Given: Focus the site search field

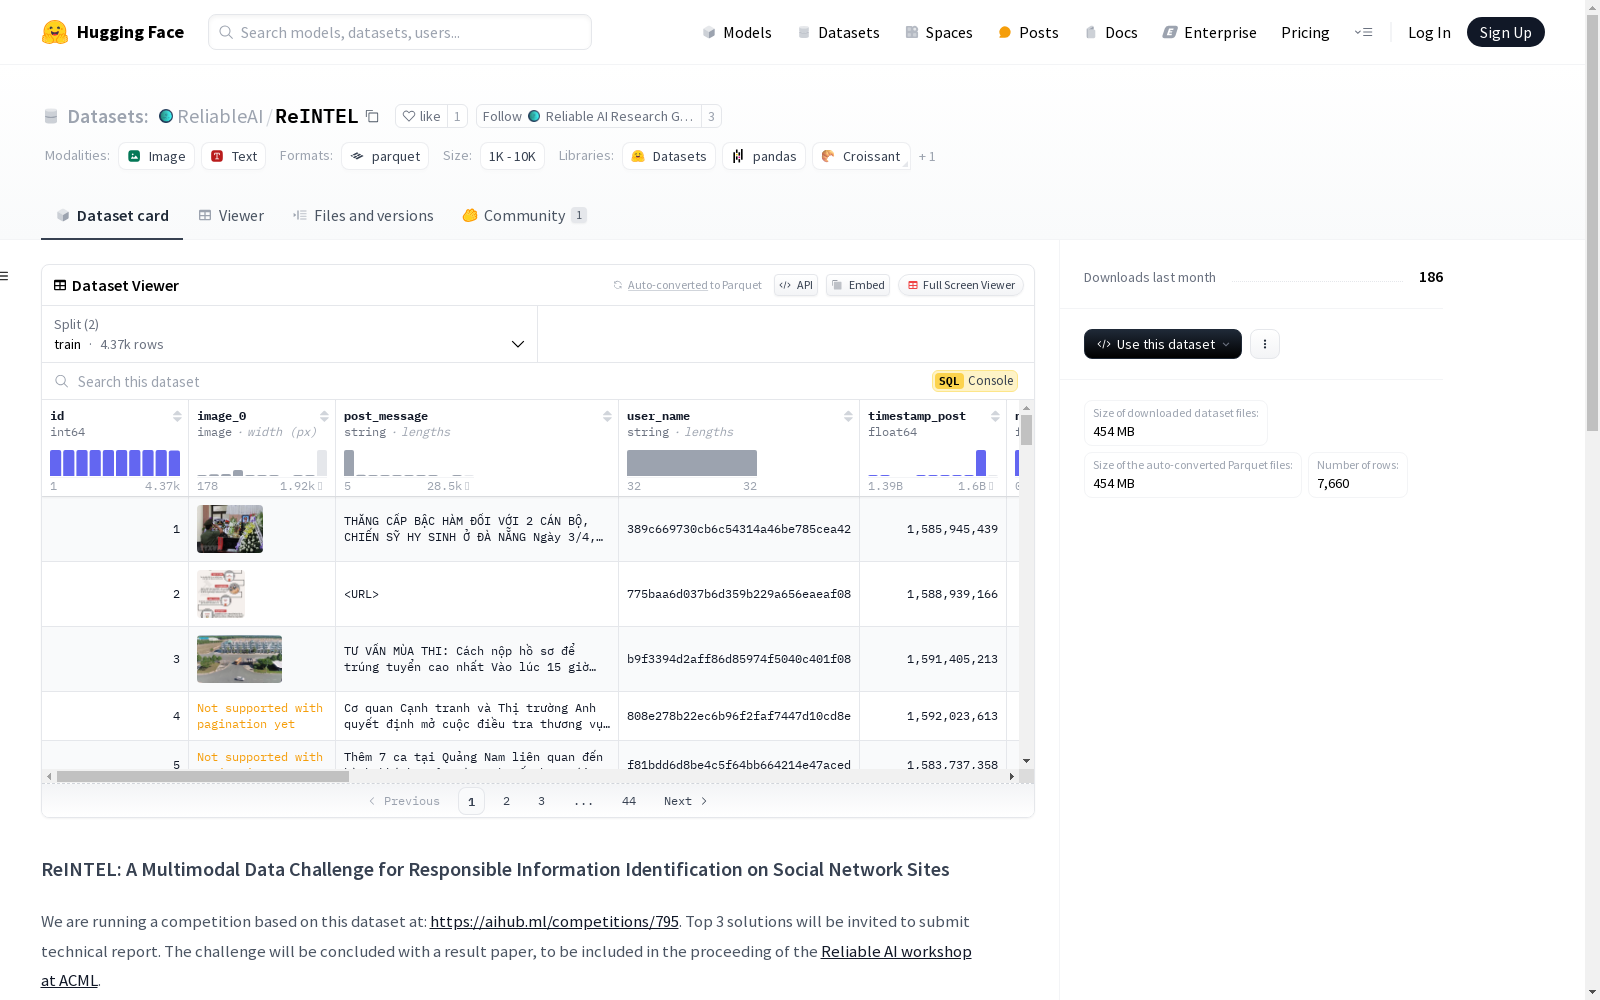Looking at the screenshot, I should pos(400,32).
